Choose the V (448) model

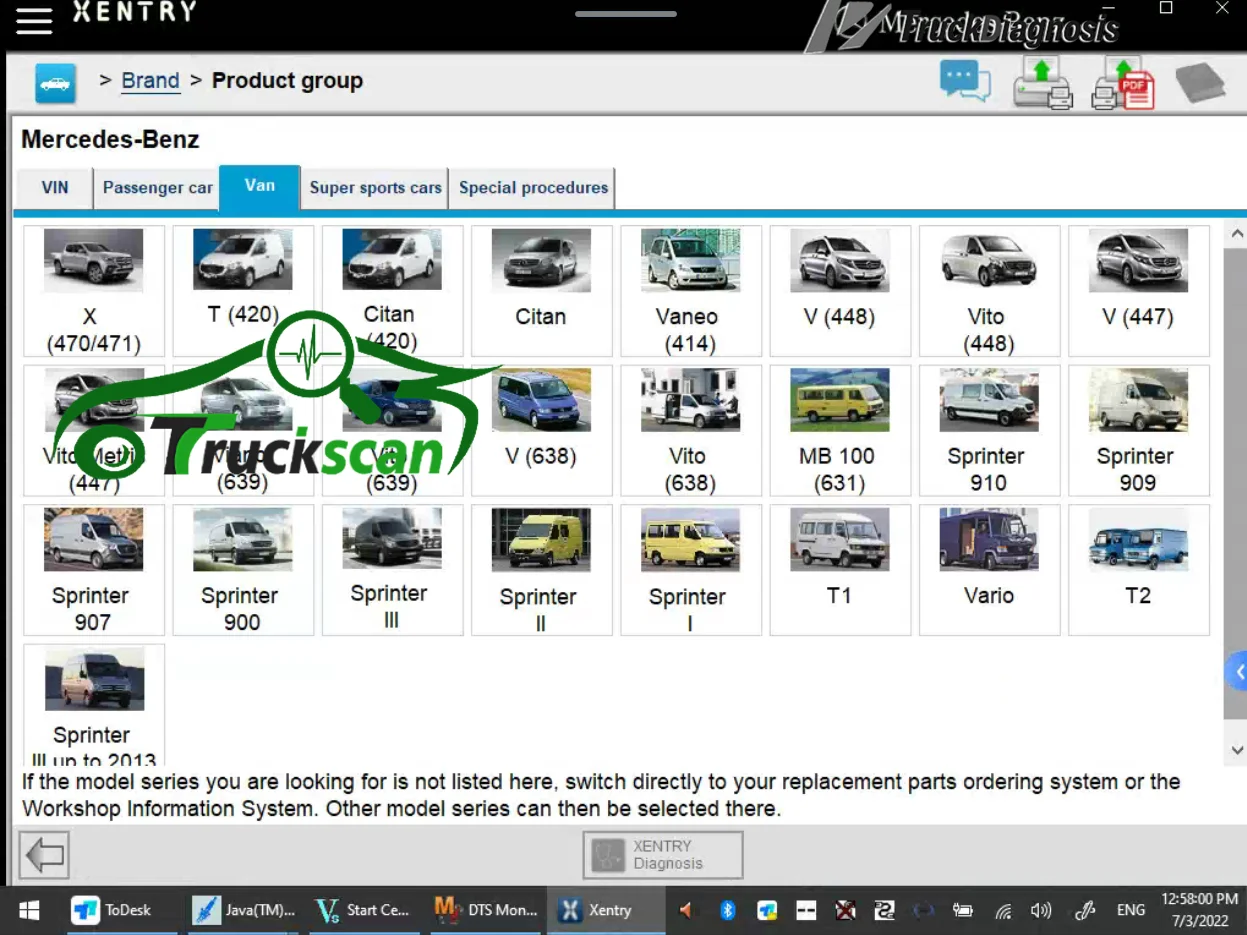click(x=840, y=291)
